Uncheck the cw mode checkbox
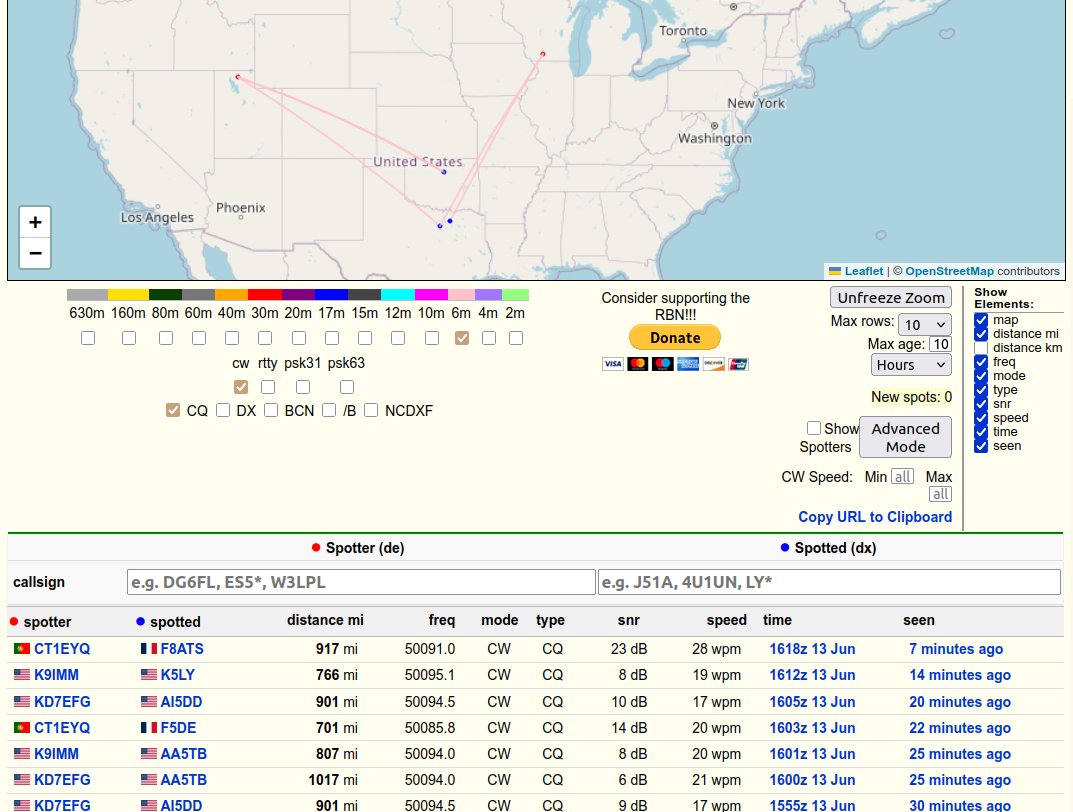The height and width of the screenshot is (812, 1073). pyautogui.click(x=241, y=387)
